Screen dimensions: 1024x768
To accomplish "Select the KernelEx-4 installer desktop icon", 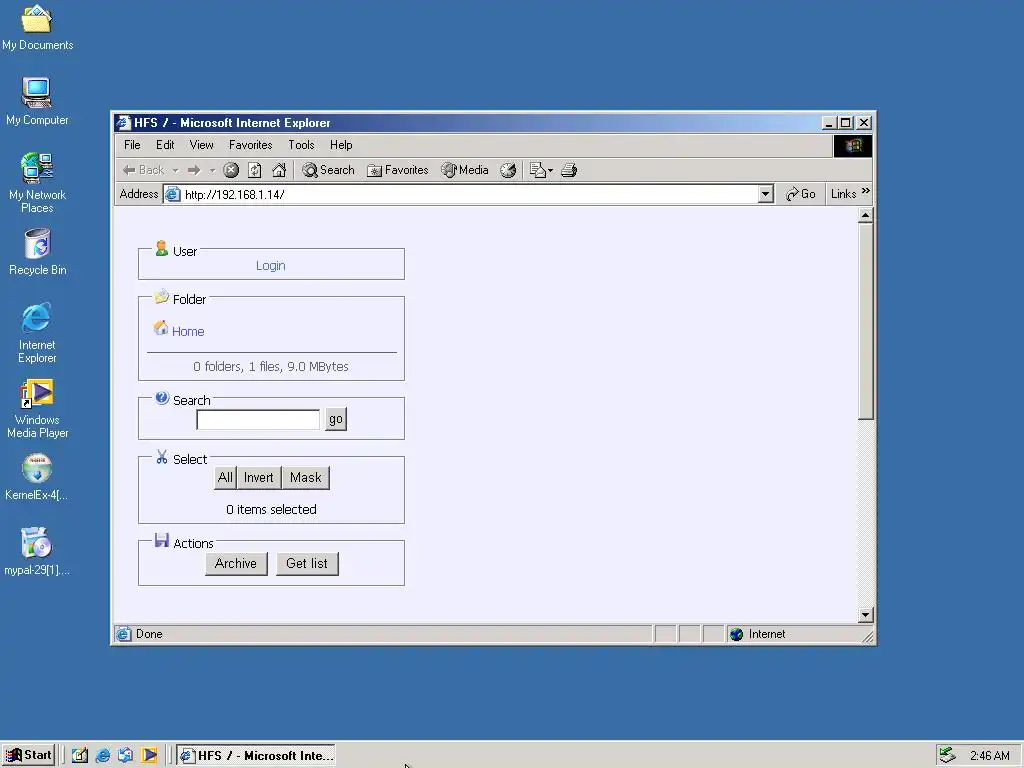I will 37,477.
